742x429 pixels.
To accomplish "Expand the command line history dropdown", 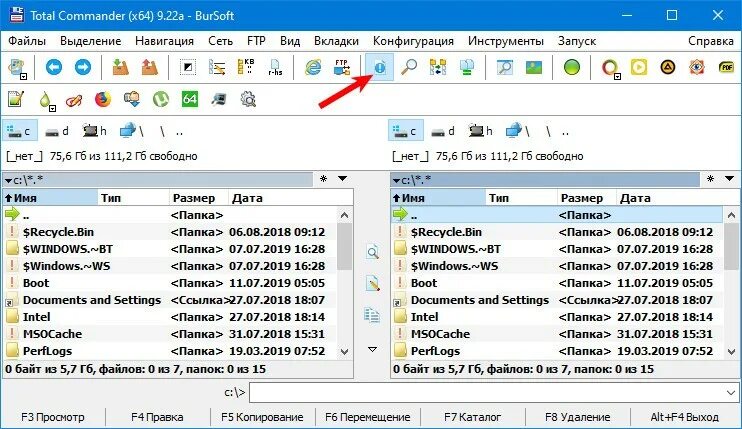I will pos(731,393).
